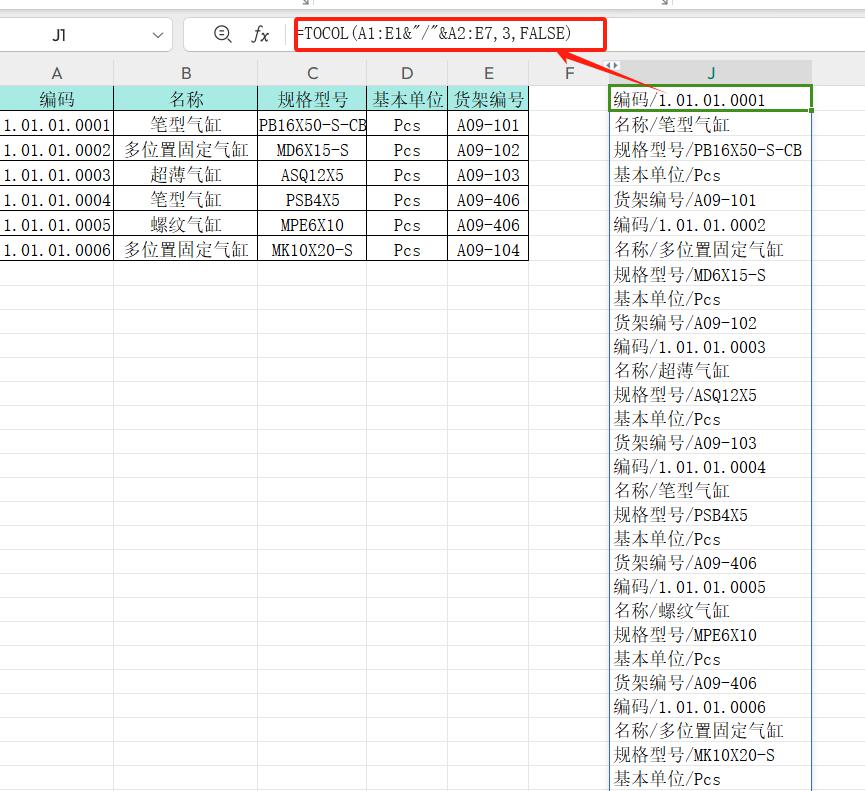Select column F header

pyautogui.click(x=569, y=73)
